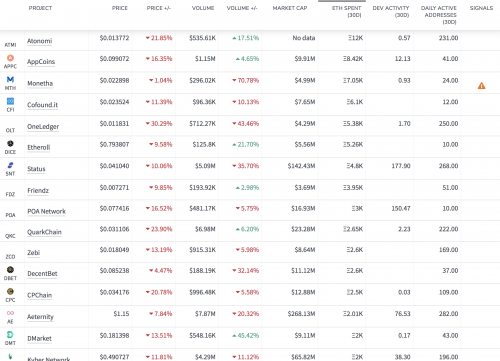Open the Friendz project link
The width and height of the screenshot is (500, 361).
(x=38, y=190)
